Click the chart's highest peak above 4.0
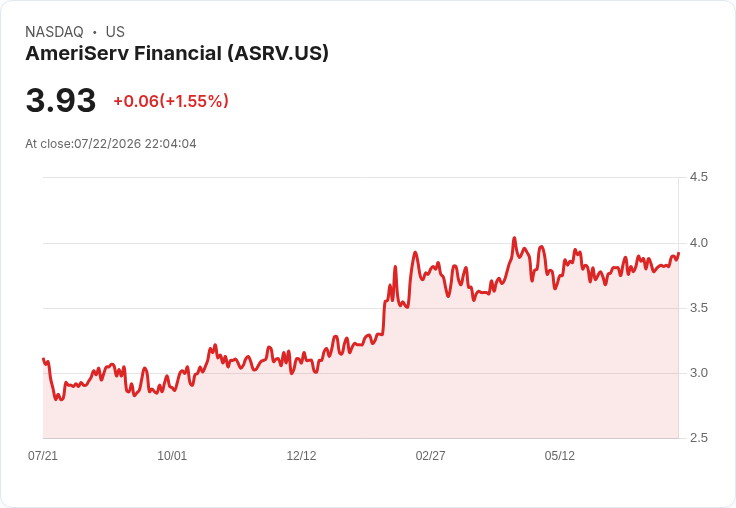The image size is (736, 508). (x=514, y=238)
